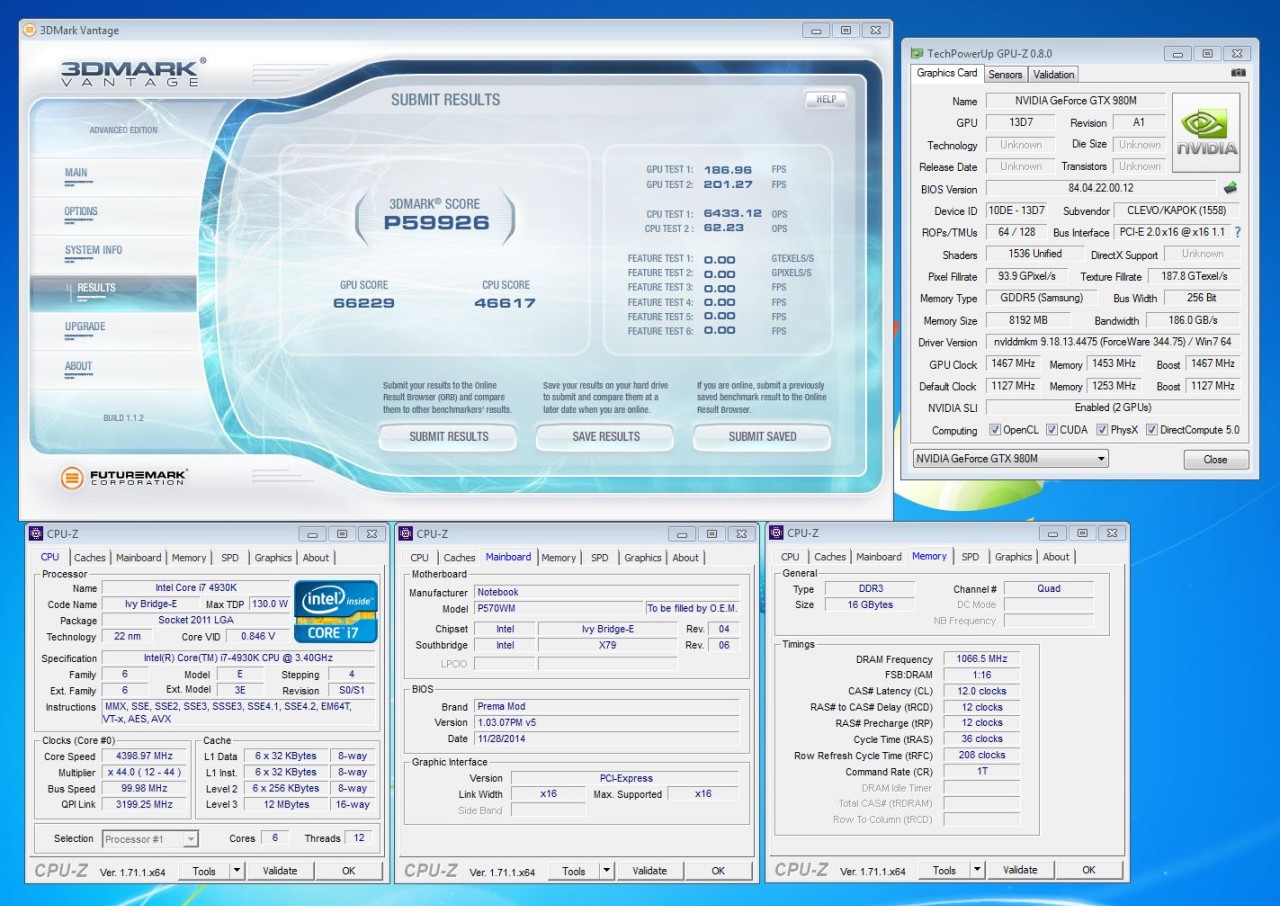Click the BIOS Brand field Prema Mod
The image size is (1280, 906).
[606, 706]
